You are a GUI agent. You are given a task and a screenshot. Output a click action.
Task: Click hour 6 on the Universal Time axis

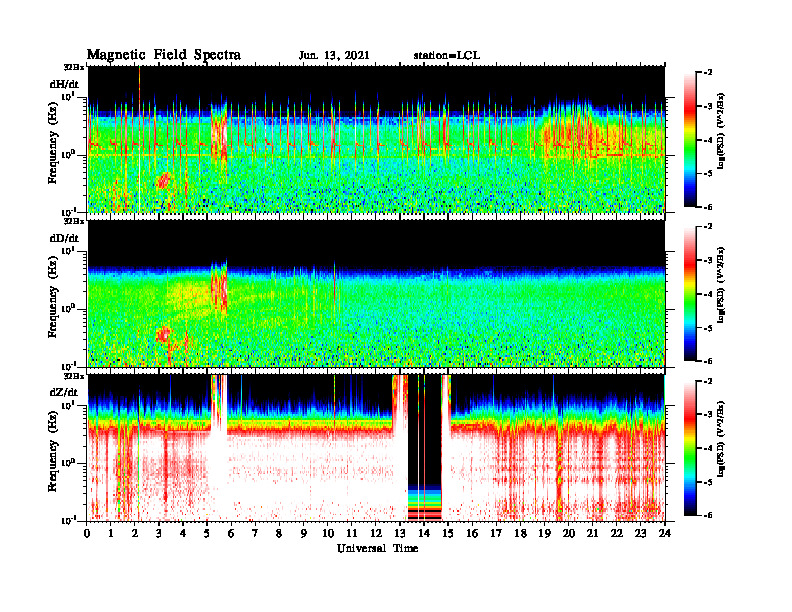(231, 534)
